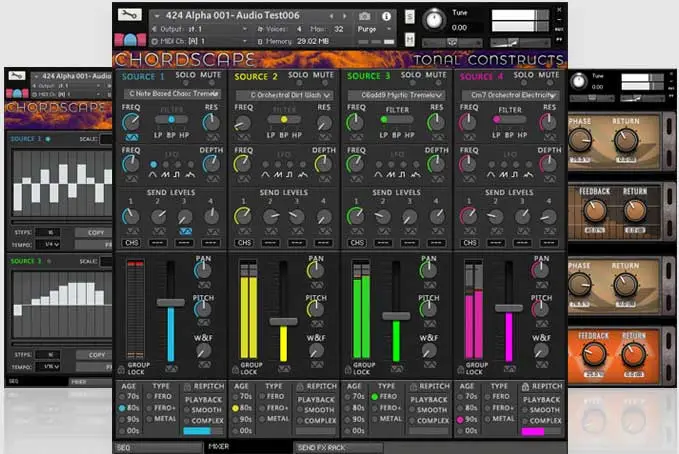Click COPY button for Source 1 sequencer

pos(96,233)
